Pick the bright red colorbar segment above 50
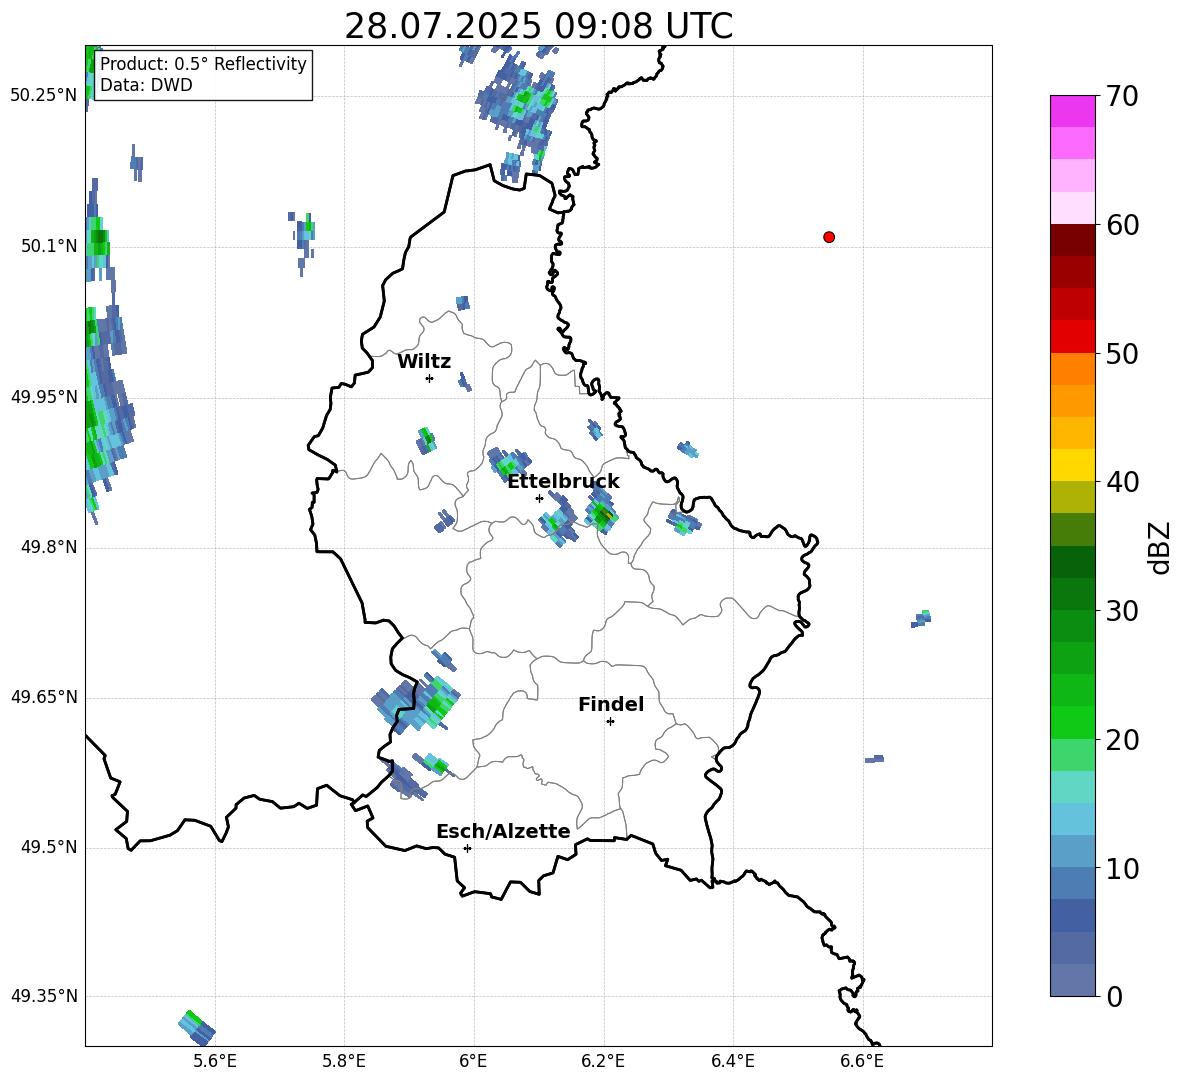This screenshot has height=1081, width=1184. click(x=1072, y=337)
